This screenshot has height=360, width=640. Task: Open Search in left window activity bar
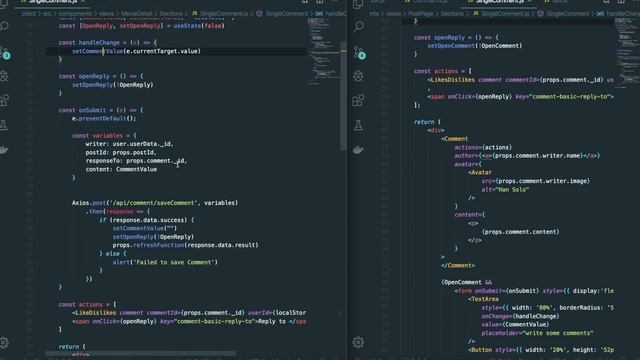click(x=4, y=27)
